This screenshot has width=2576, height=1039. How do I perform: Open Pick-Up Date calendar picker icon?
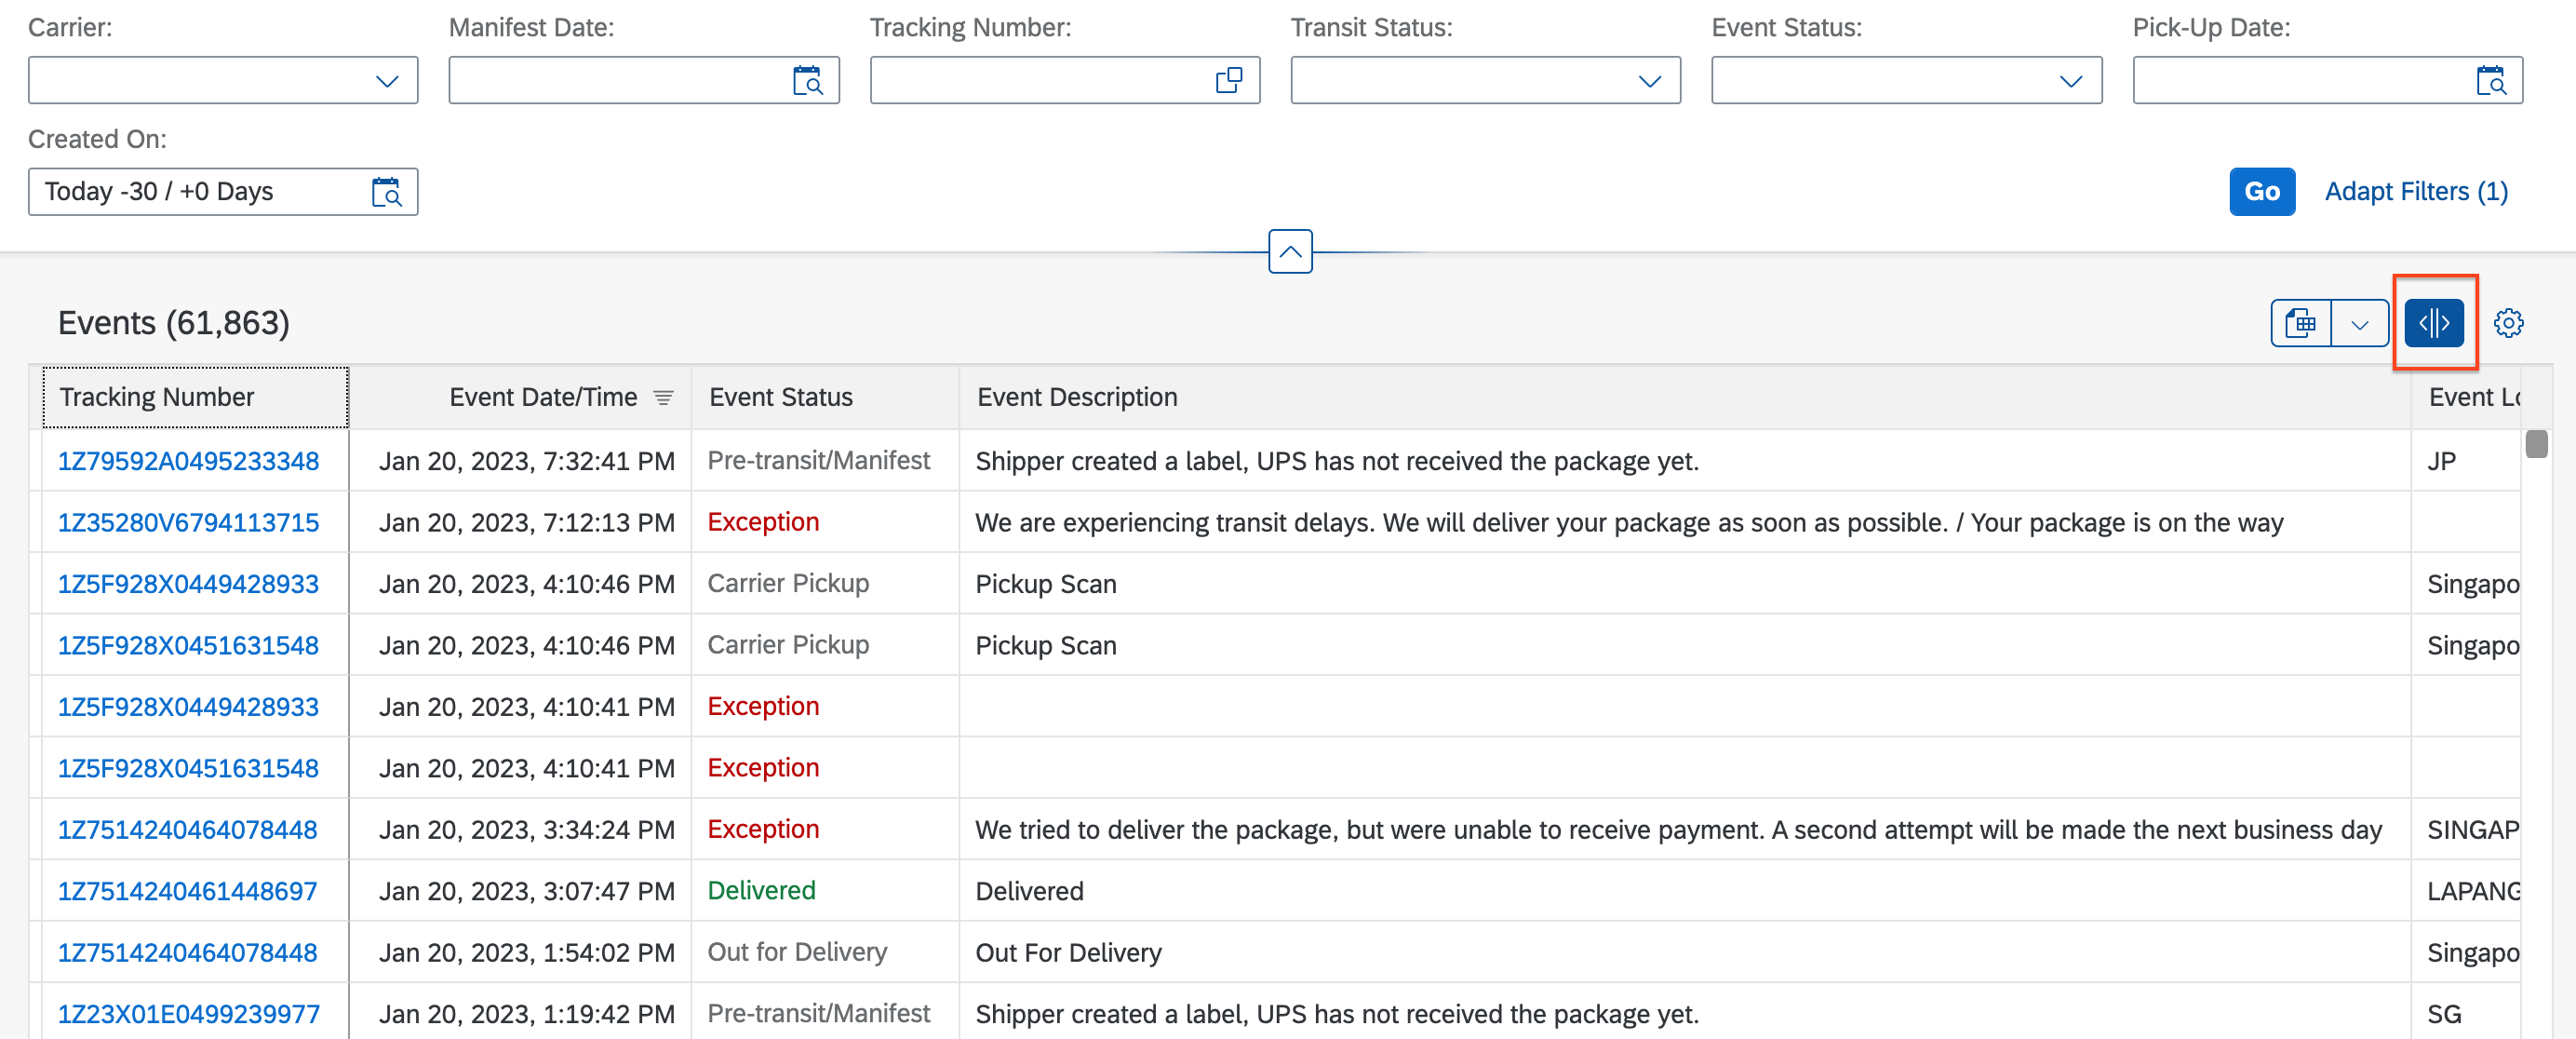point(2491,80)
